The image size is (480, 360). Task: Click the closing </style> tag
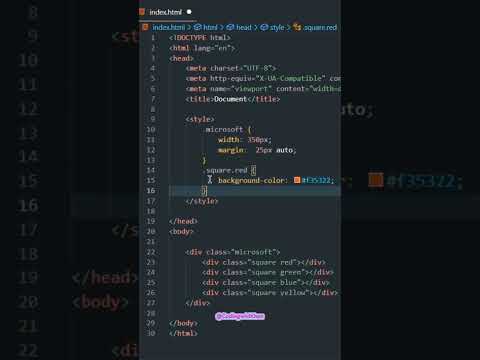pyautogui.click(x=202, y=201)
